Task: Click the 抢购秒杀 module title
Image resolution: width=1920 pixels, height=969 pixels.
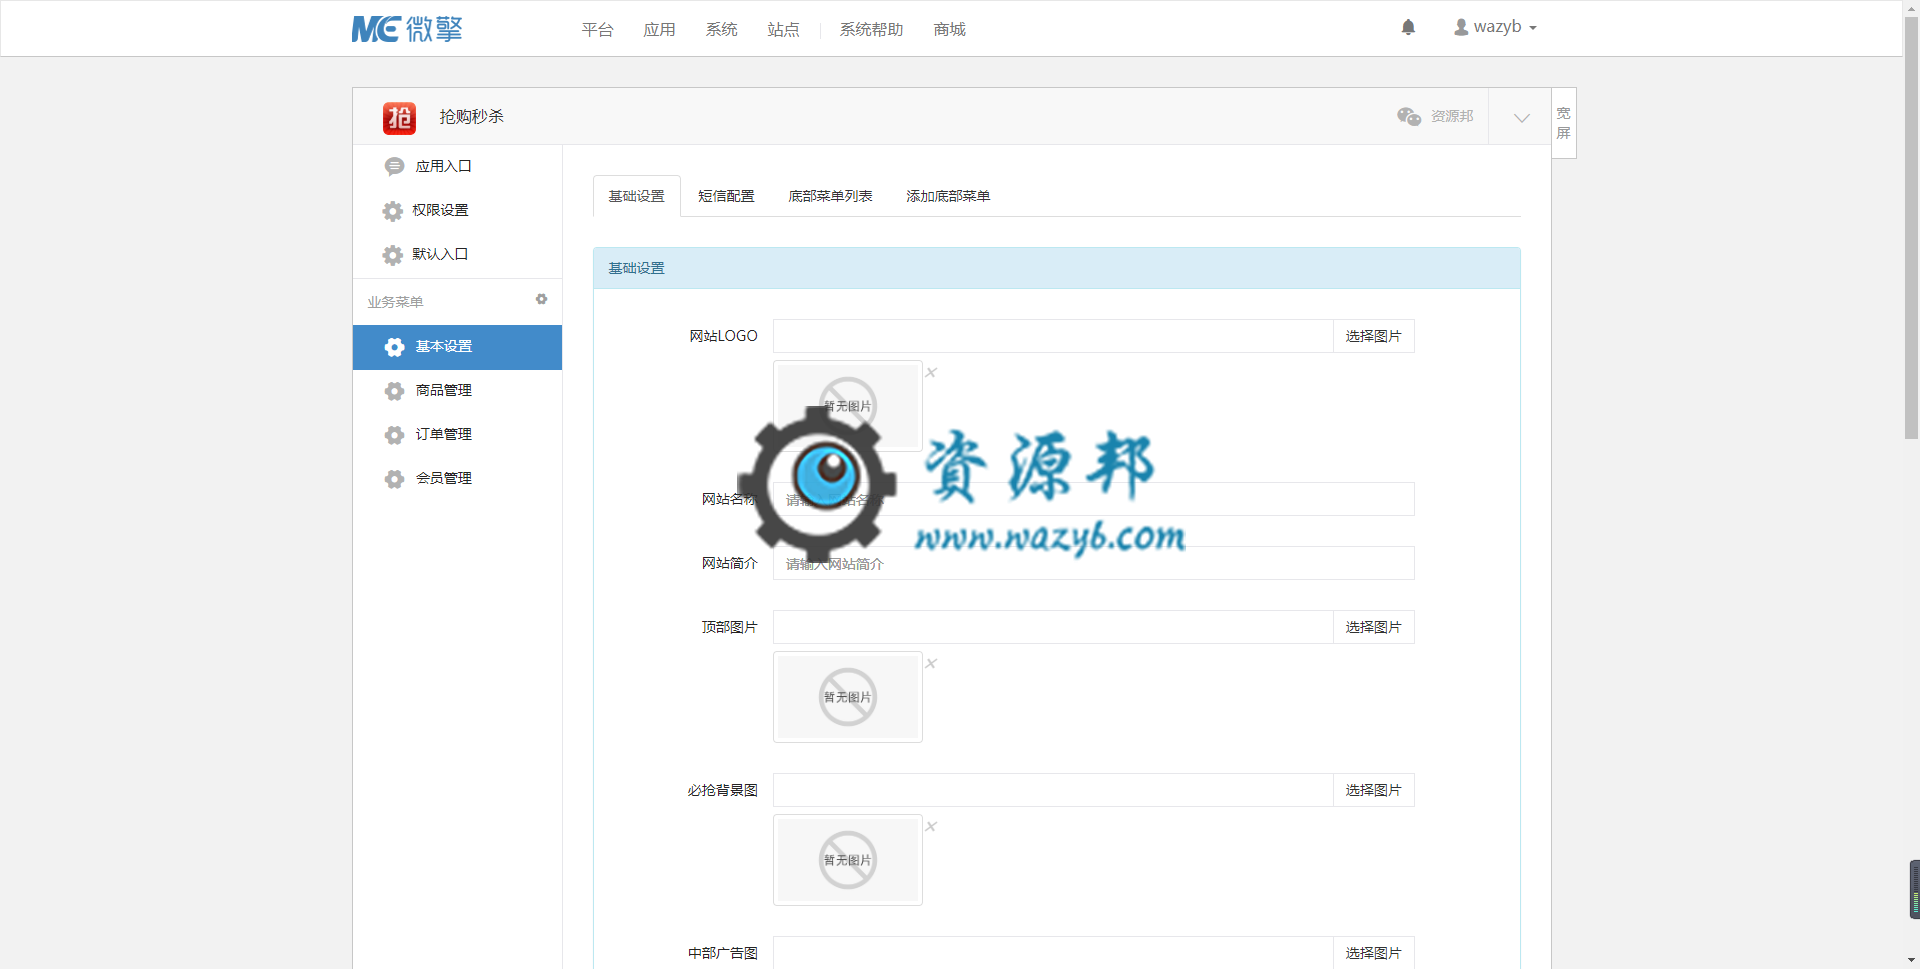Action: click(x=471, y=117)
